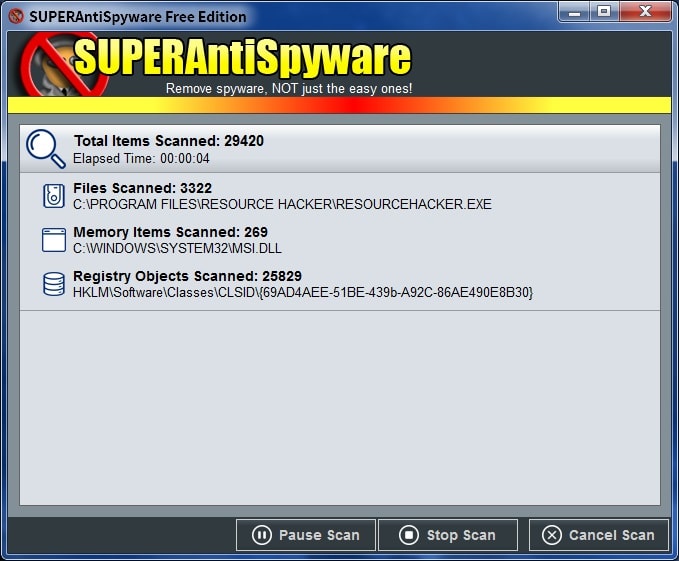679x561 pixels.
Task: Click the 'Remove spyware, NOT just the easy ones!' tagline
Action: click(289, 88)
